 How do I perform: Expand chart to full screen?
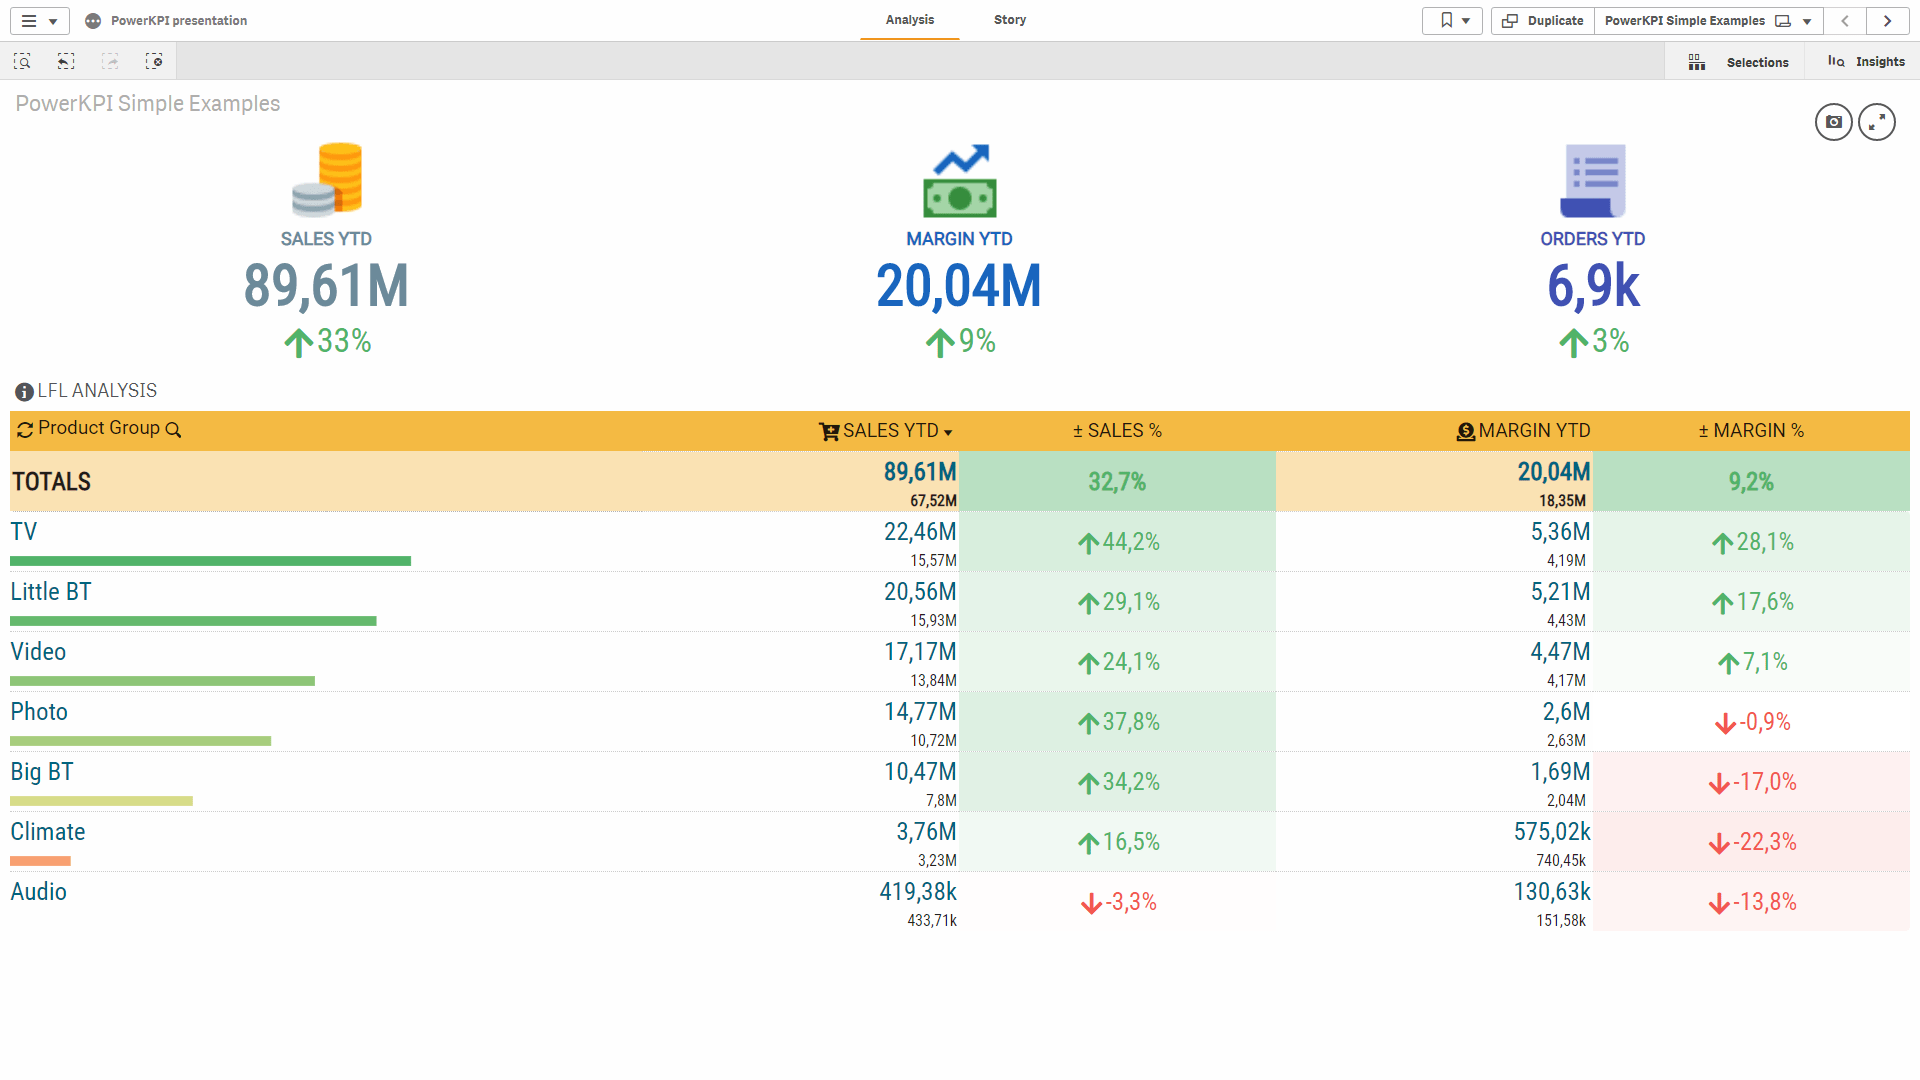coord(1877,122)
